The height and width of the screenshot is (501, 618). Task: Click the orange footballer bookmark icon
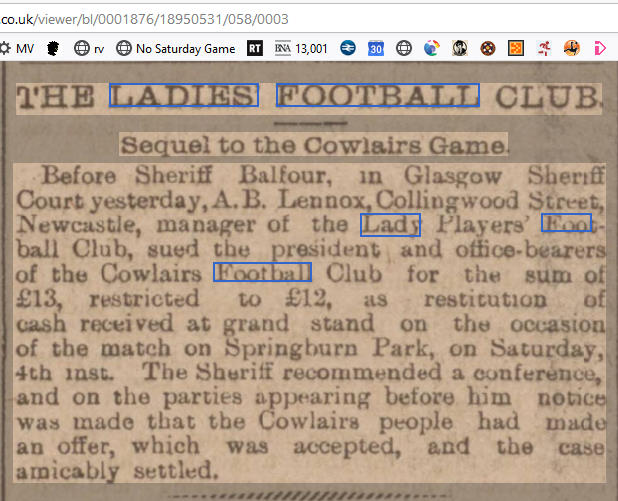click(571, 48)
